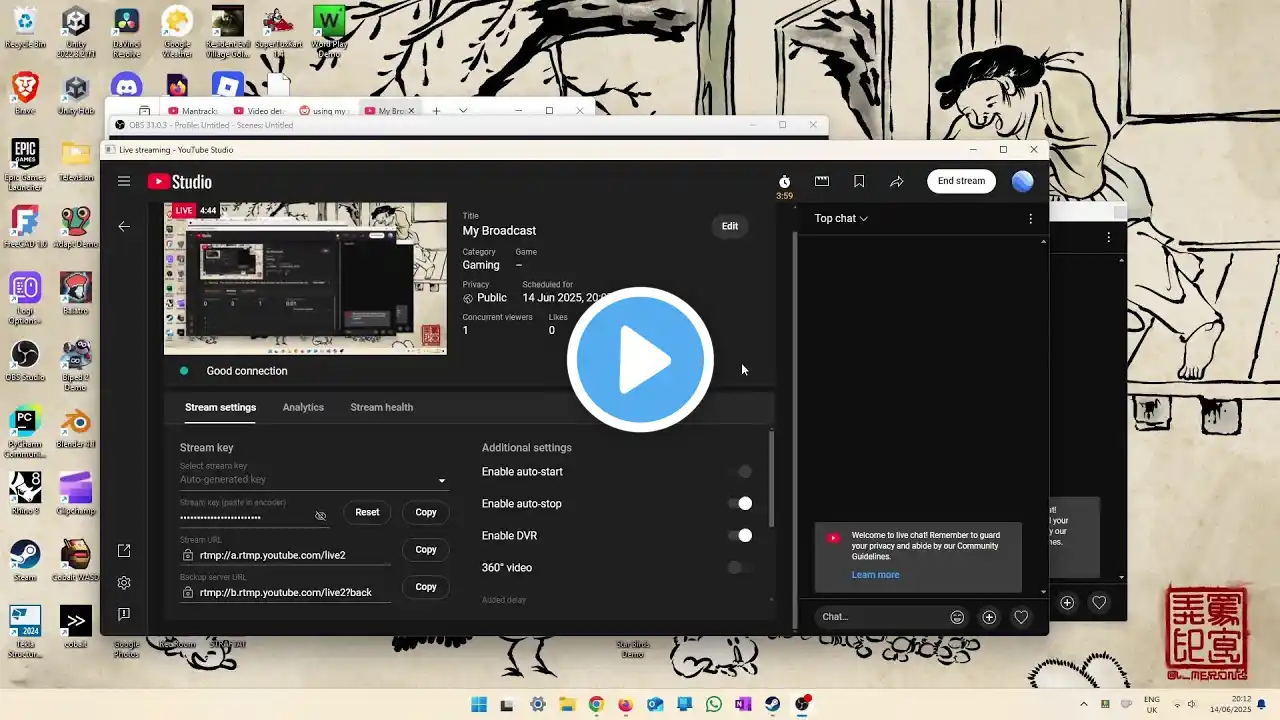The image size is (1280, 720).
Task: Open Discord desktop shortcut
Action: [x=126, y=88]
